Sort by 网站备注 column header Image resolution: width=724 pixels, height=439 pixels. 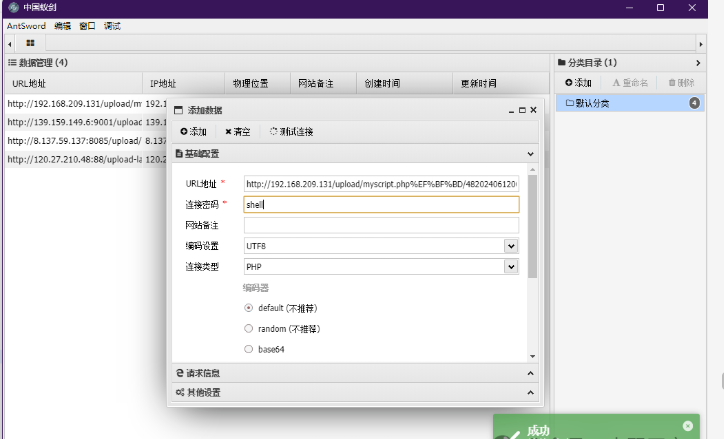[x=323, y=84]
